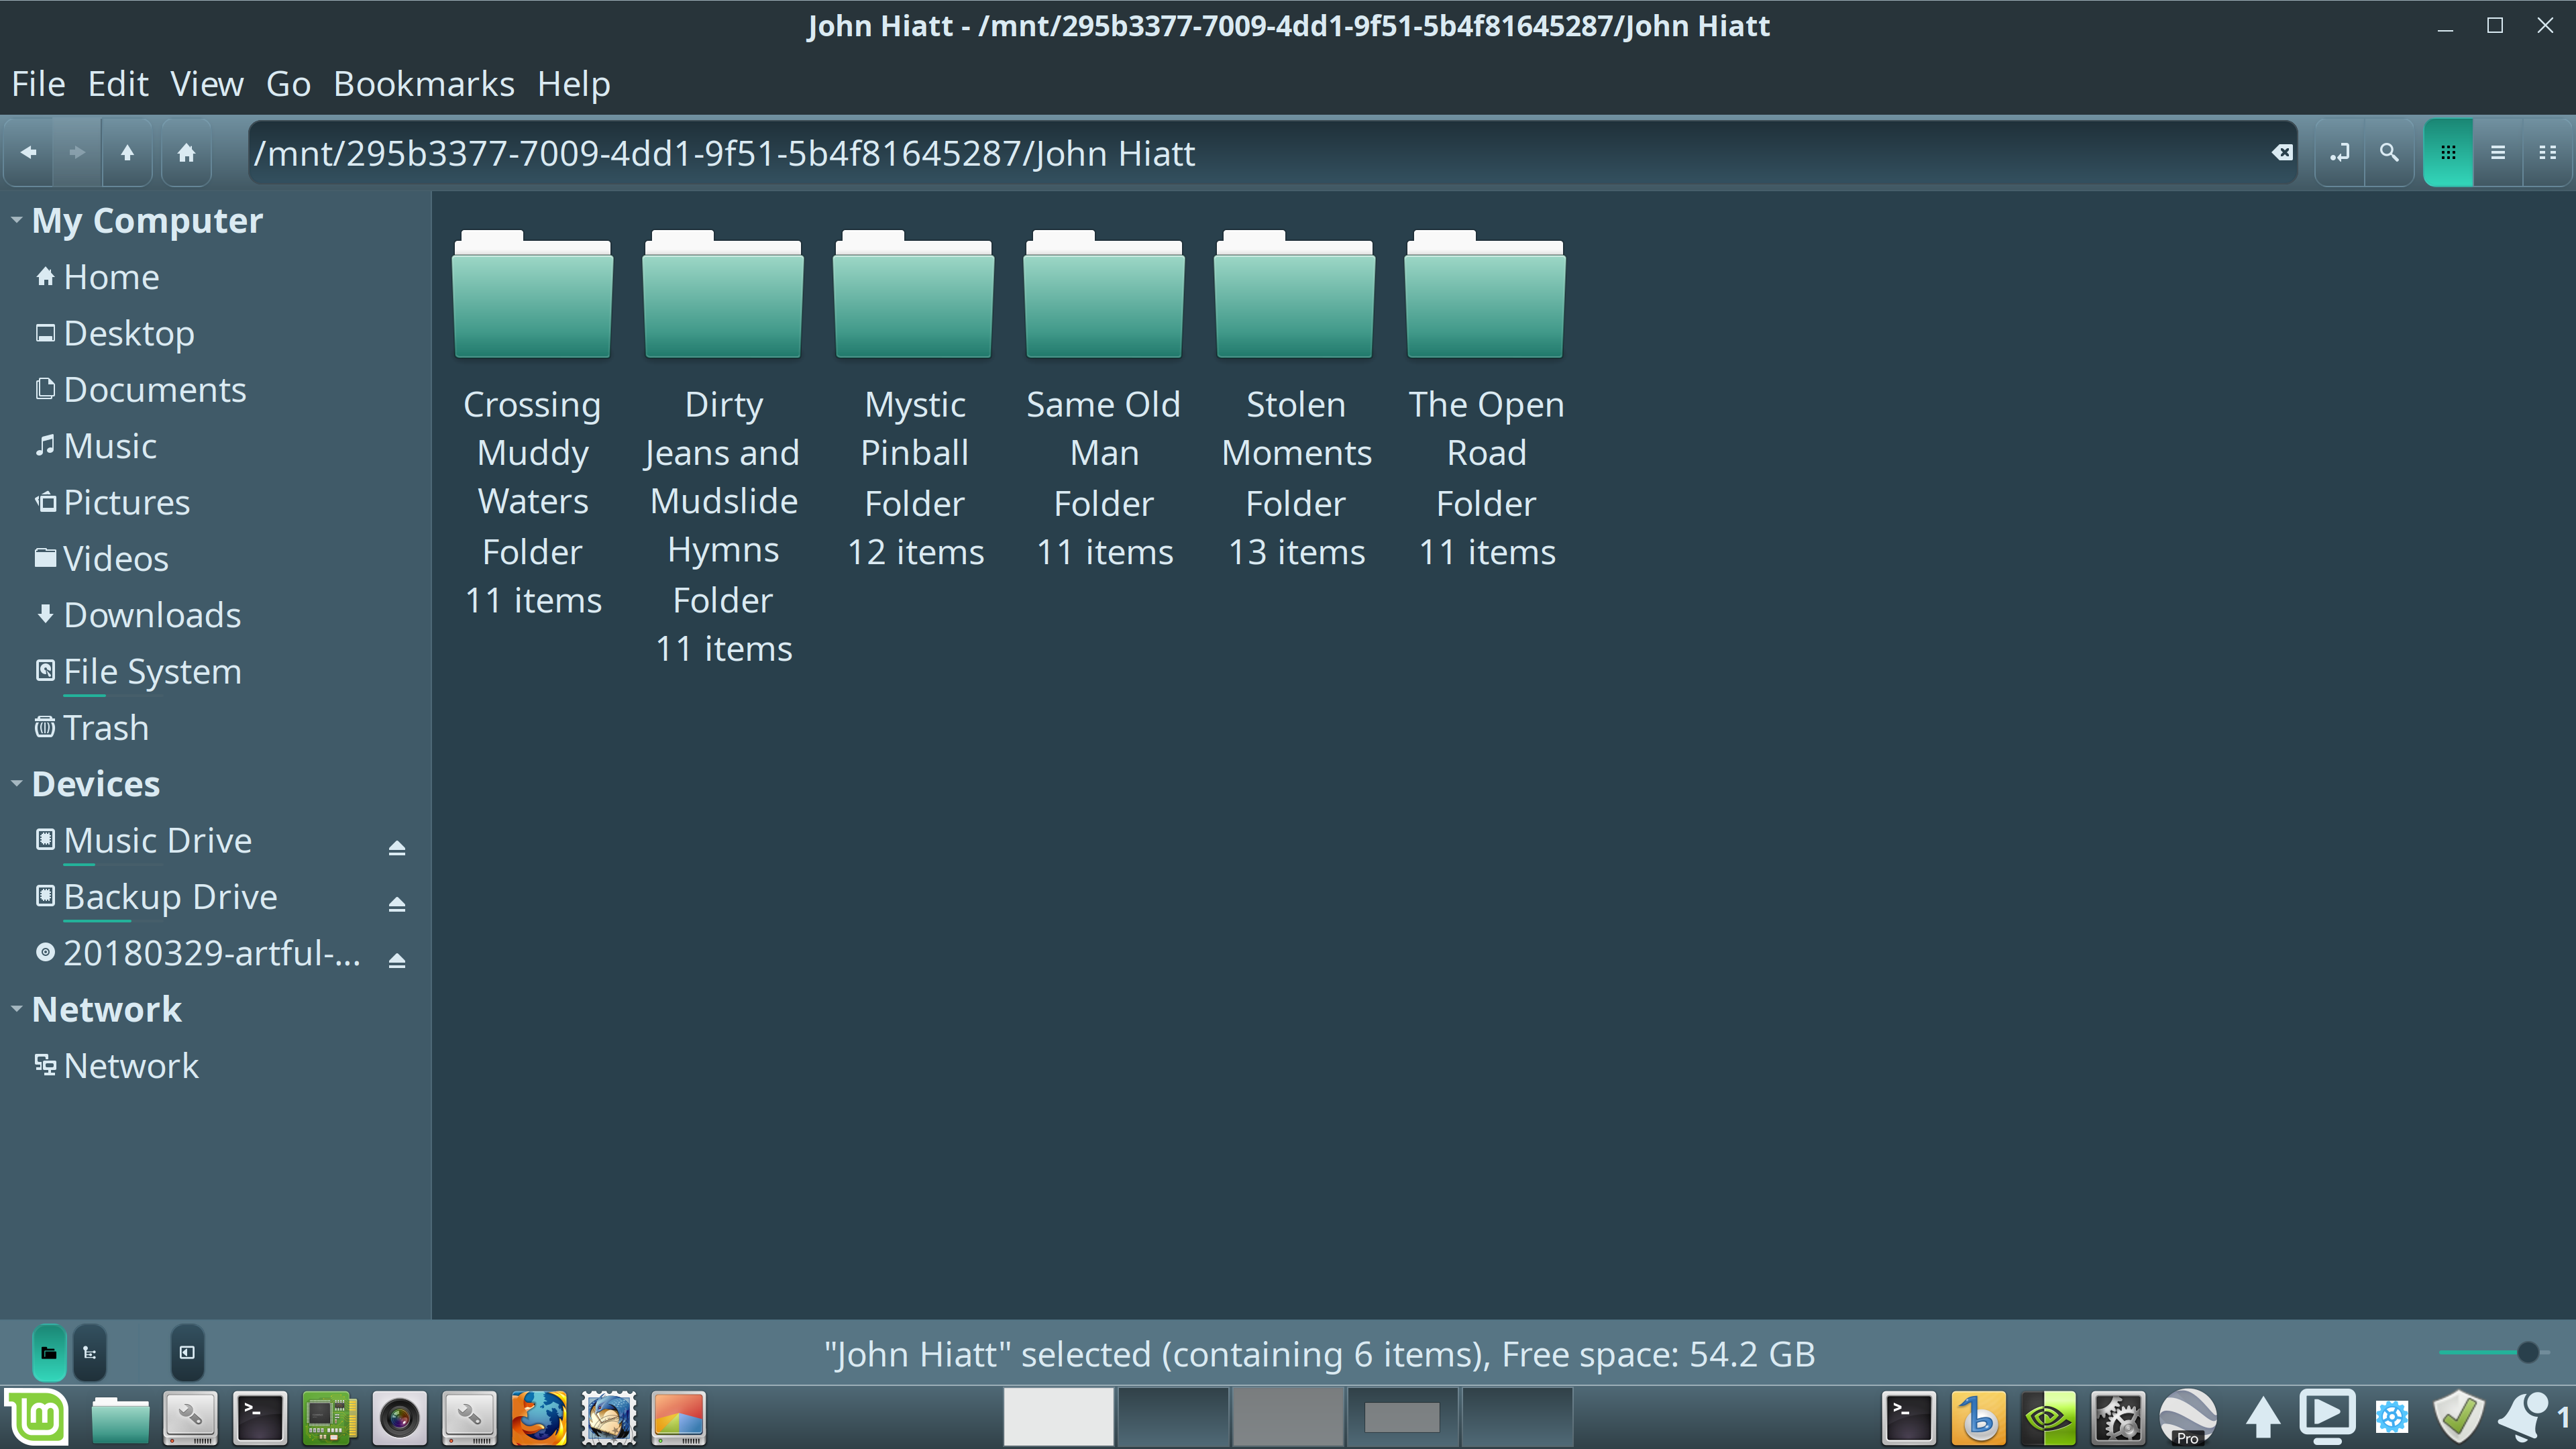Open the search files tool
Screen dimensions: 2576x1449
tap(2389, 153)
